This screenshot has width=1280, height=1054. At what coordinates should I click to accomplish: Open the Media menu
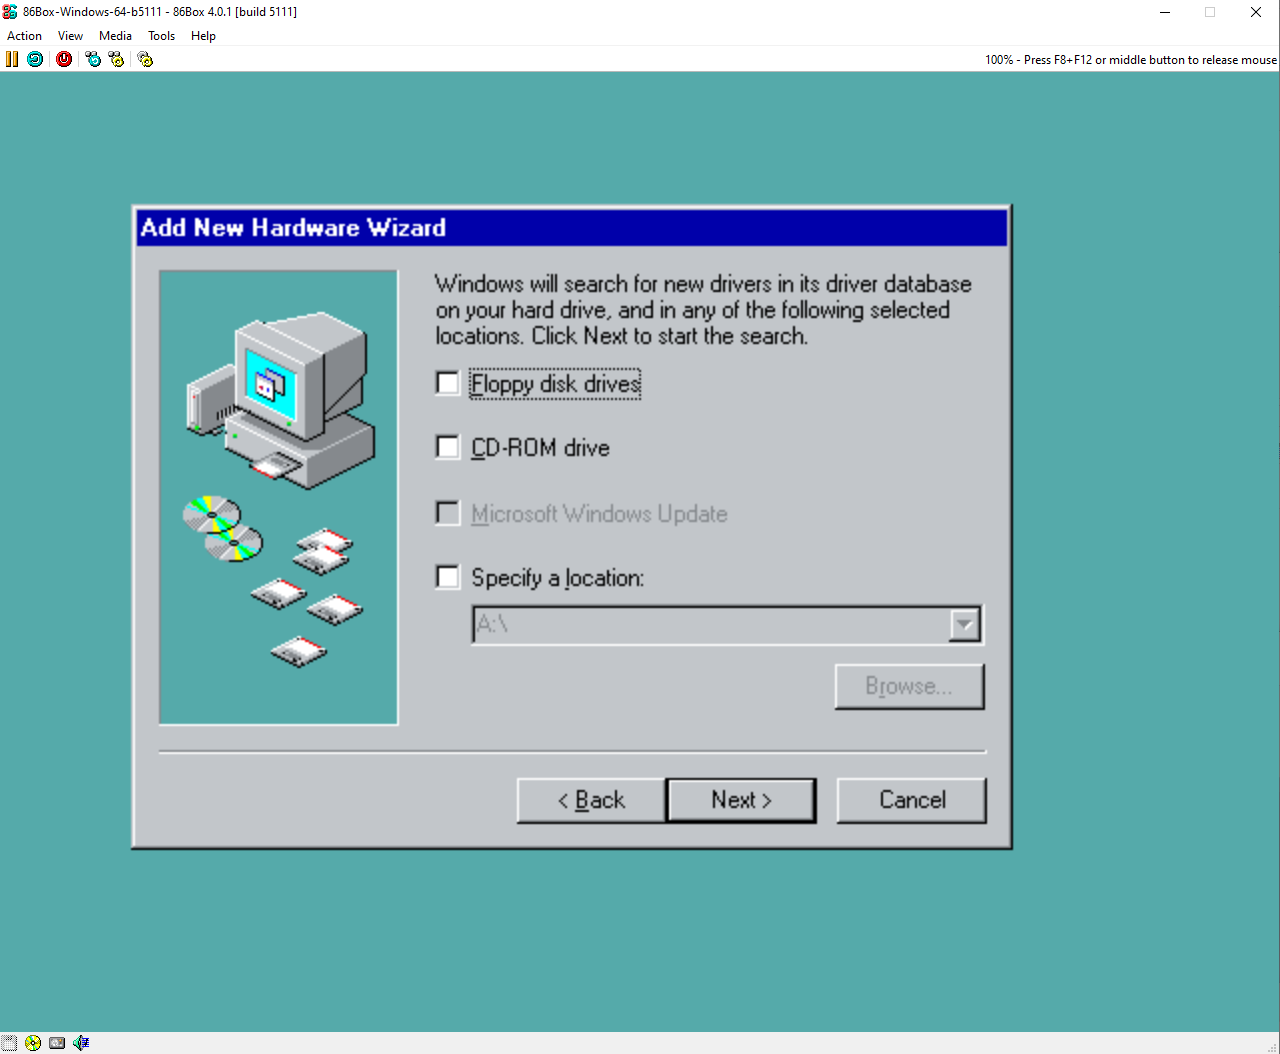click(115, 35)
